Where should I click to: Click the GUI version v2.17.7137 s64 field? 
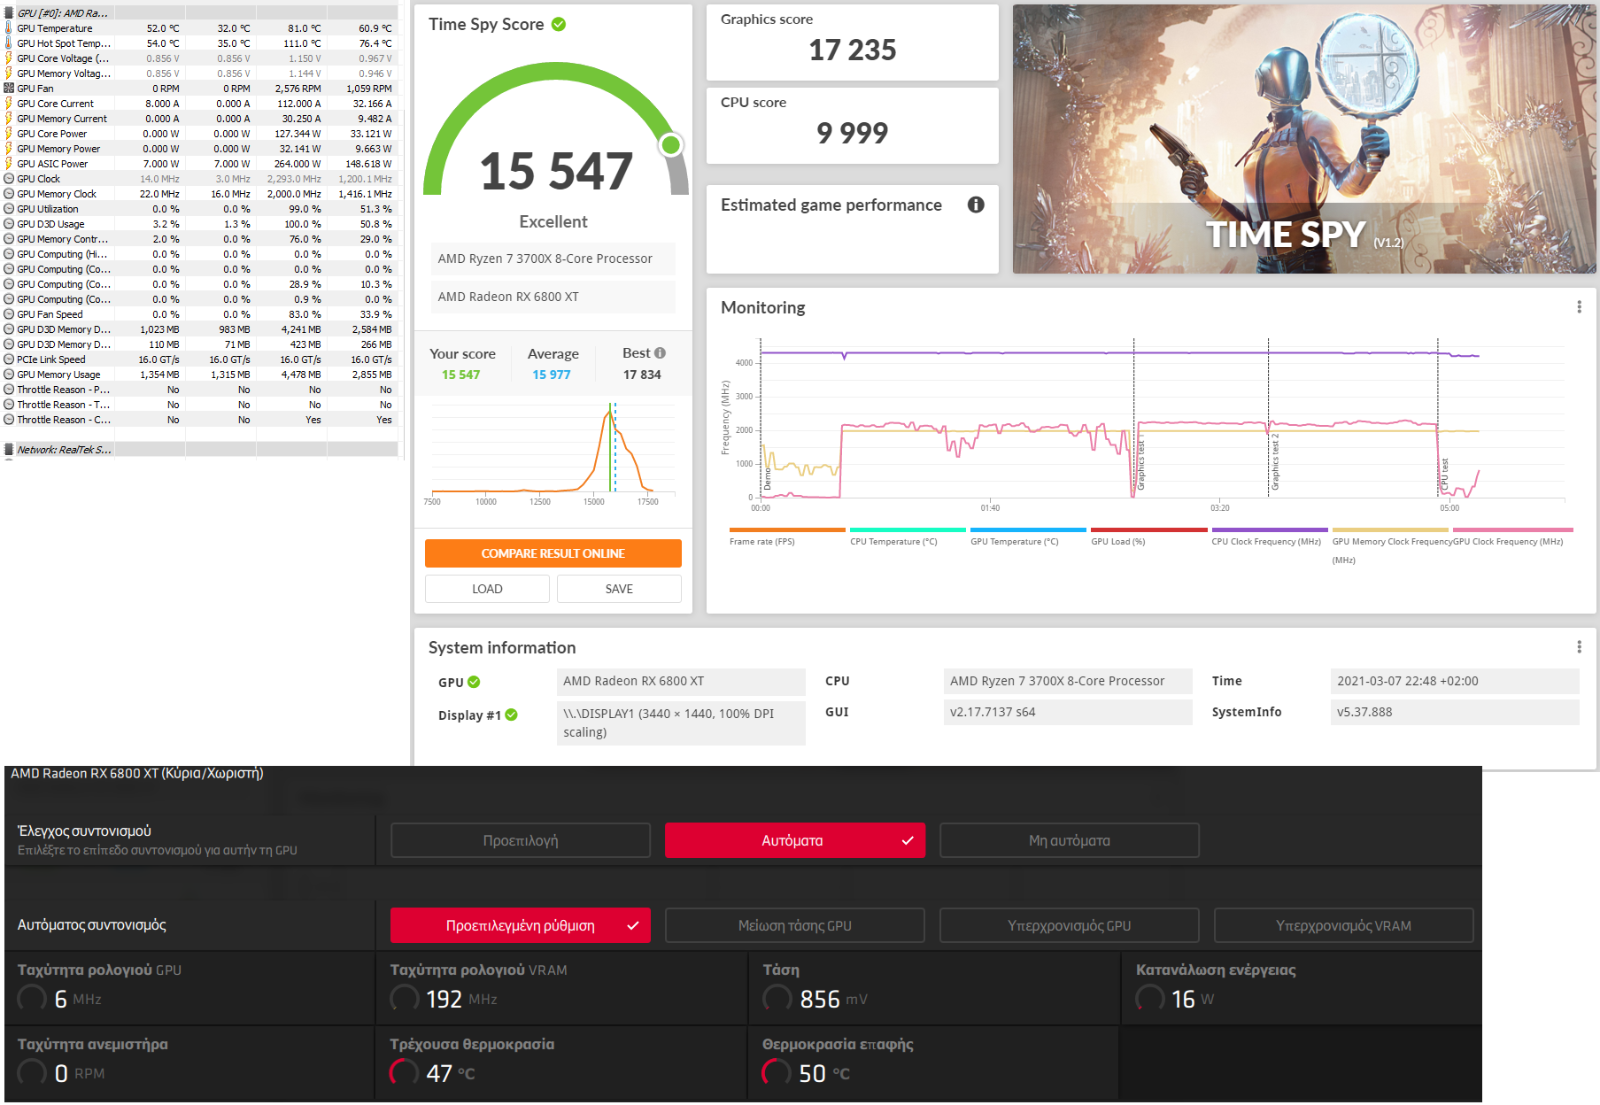(1068, 712)
